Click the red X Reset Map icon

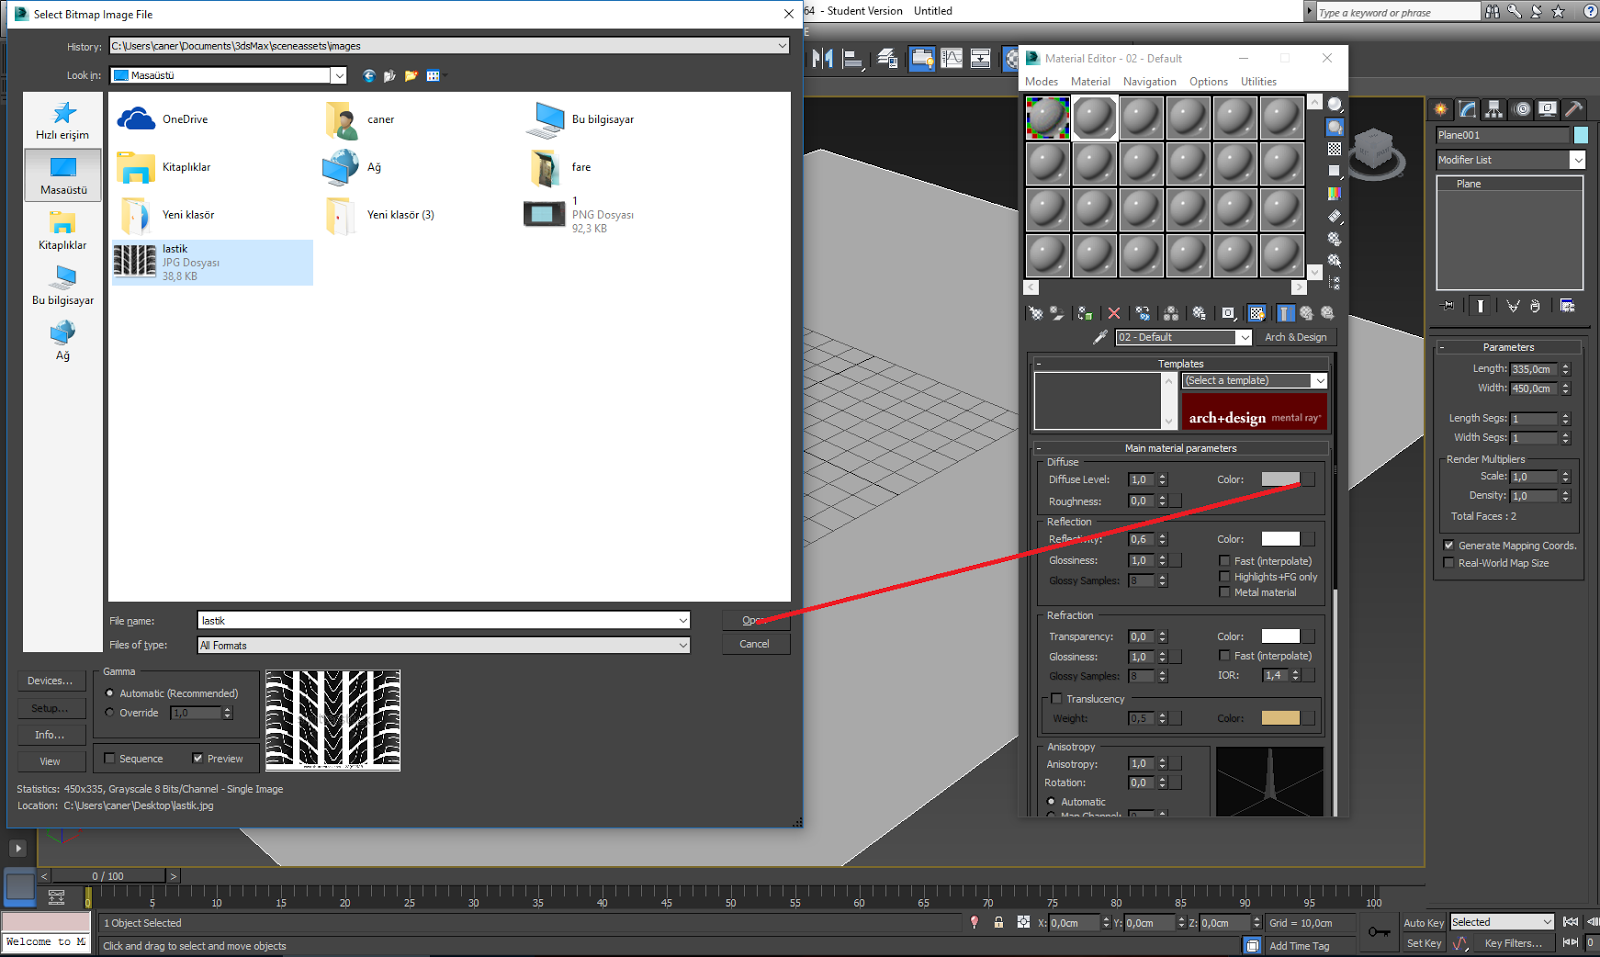click(1114, 313)
